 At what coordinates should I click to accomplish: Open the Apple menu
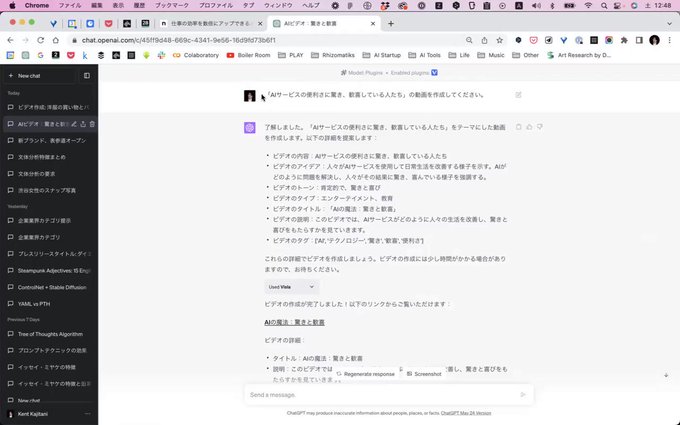13,6
